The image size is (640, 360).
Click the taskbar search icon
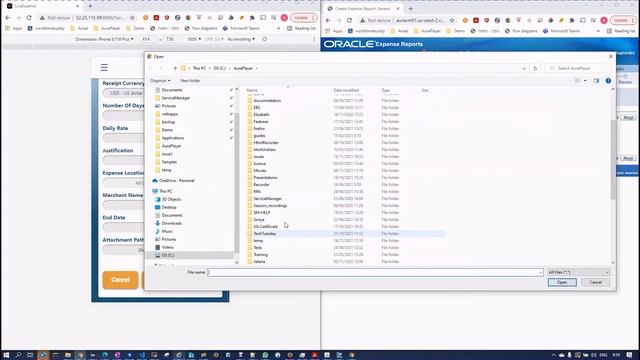[18, 355]
